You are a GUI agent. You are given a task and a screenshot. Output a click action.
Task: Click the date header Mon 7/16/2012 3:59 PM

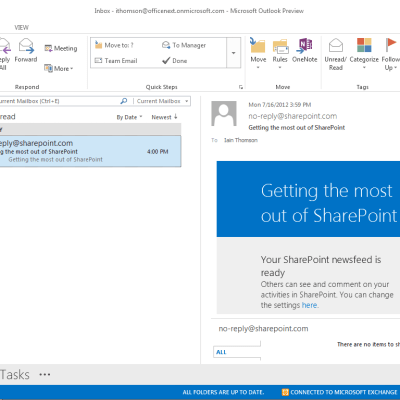tap(280, 105)
